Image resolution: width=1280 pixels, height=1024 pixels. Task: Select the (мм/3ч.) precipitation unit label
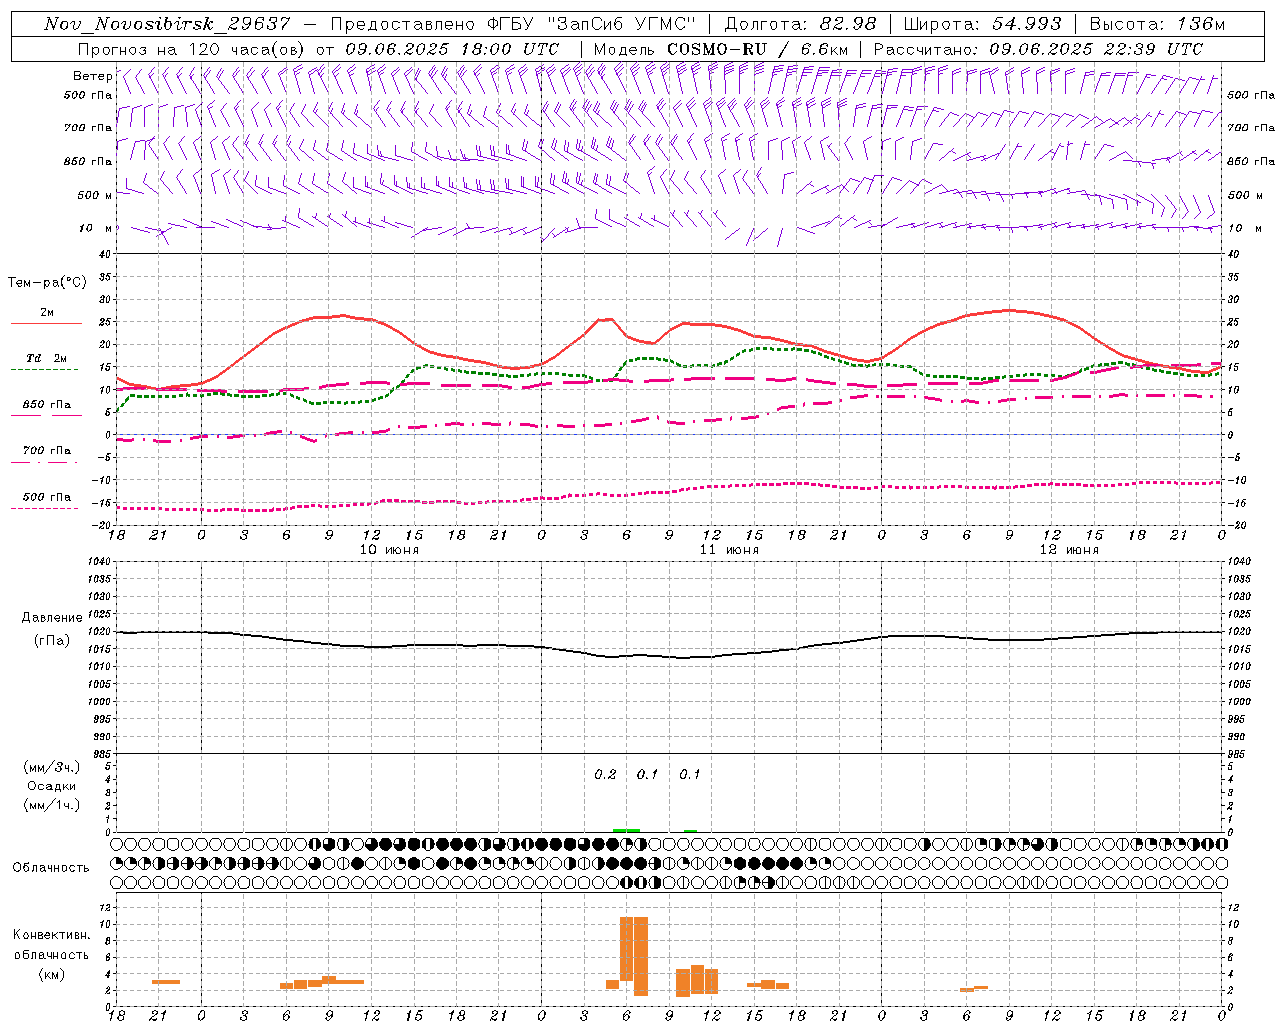pyautogui.click(x=52, y=767)
